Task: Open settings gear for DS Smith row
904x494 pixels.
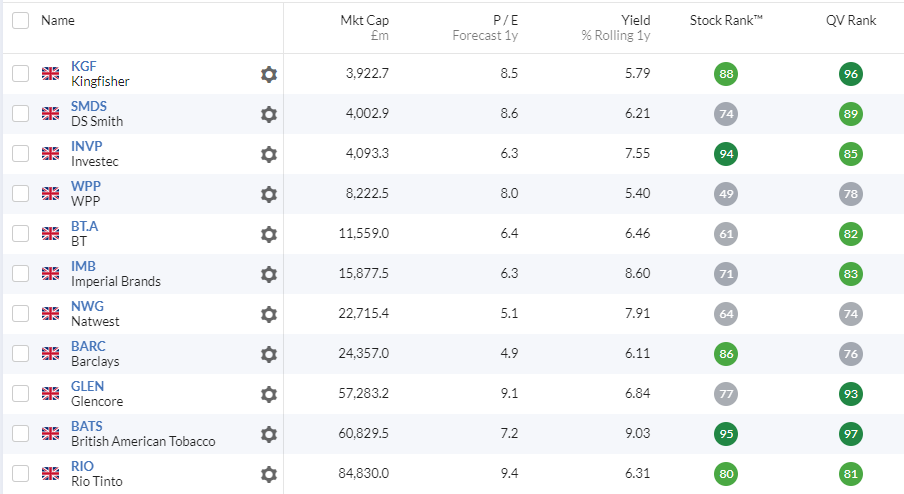Action: tap(269, 114)
